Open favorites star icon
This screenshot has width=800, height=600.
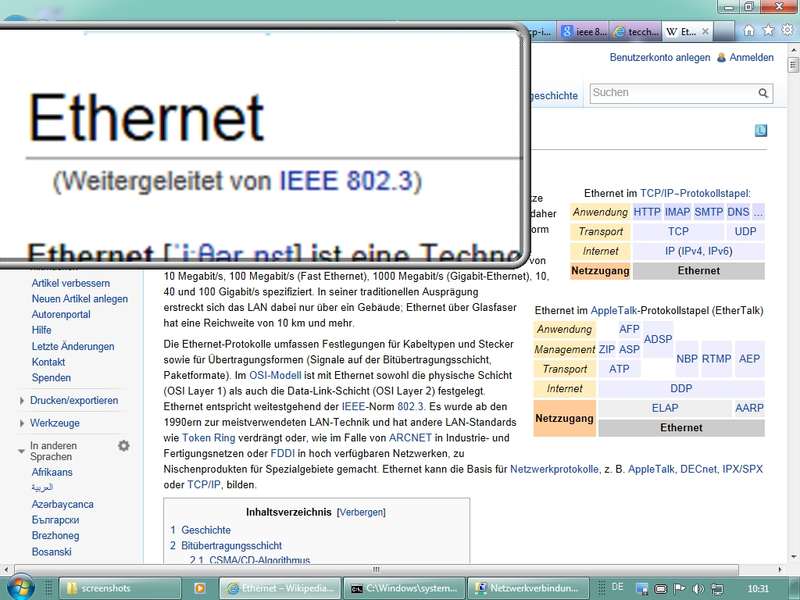768,30
